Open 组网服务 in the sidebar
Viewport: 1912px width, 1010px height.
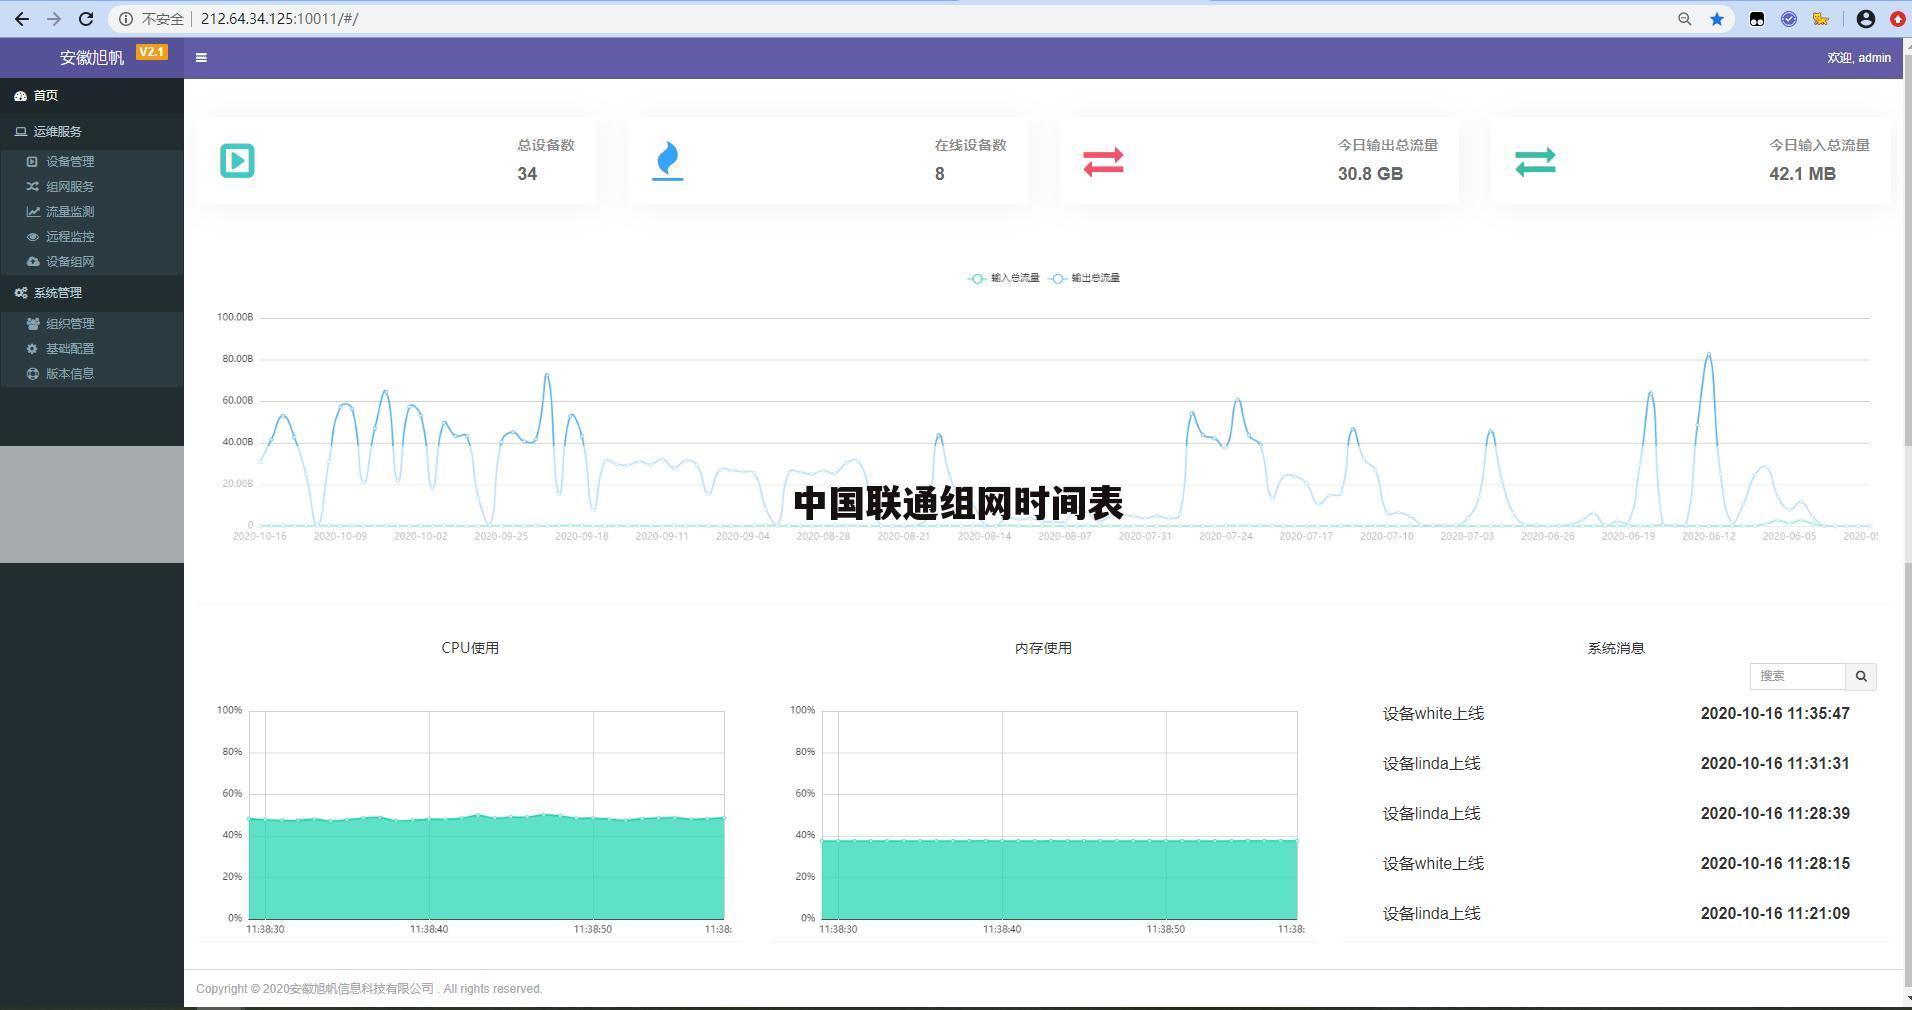92,187
